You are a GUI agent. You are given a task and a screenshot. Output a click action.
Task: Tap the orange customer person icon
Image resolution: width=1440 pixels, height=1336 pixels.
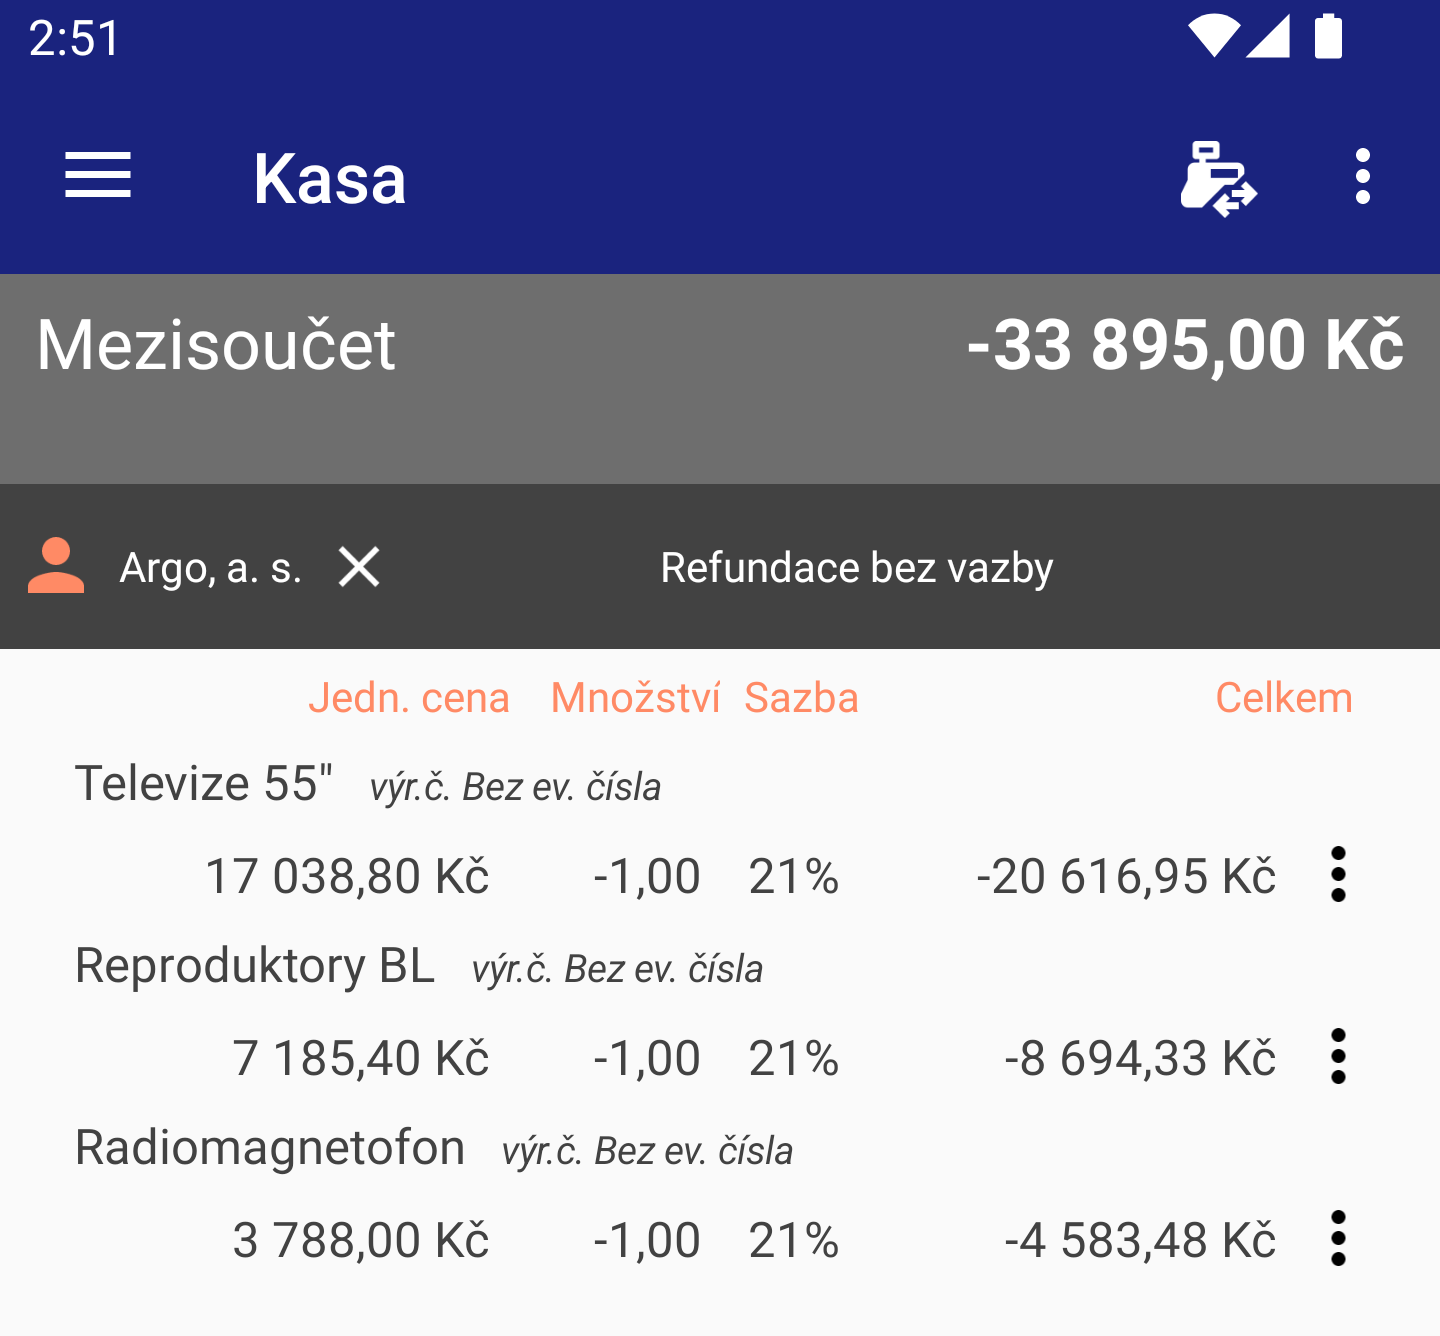[56, 566]
